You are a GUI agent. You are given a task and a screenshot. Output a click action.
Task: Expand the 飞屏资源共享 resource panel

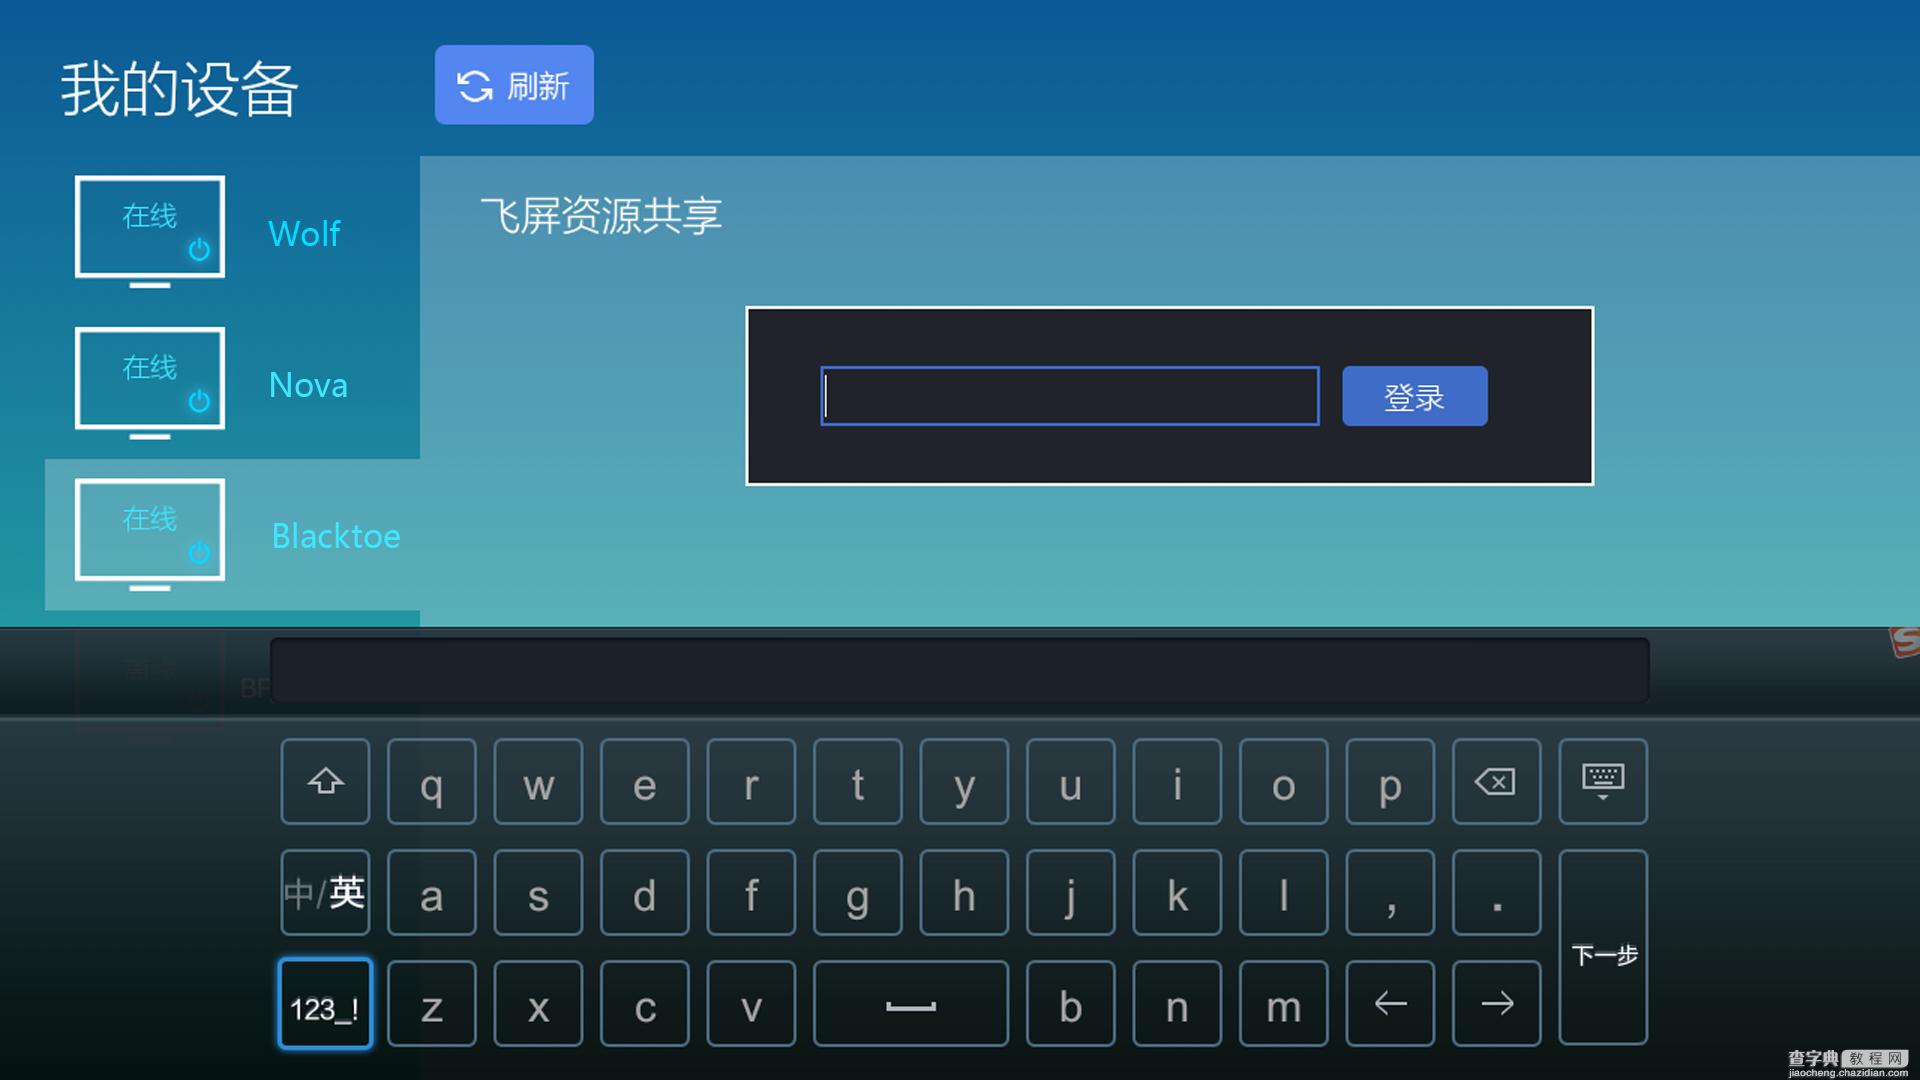[x=600, y=214]
